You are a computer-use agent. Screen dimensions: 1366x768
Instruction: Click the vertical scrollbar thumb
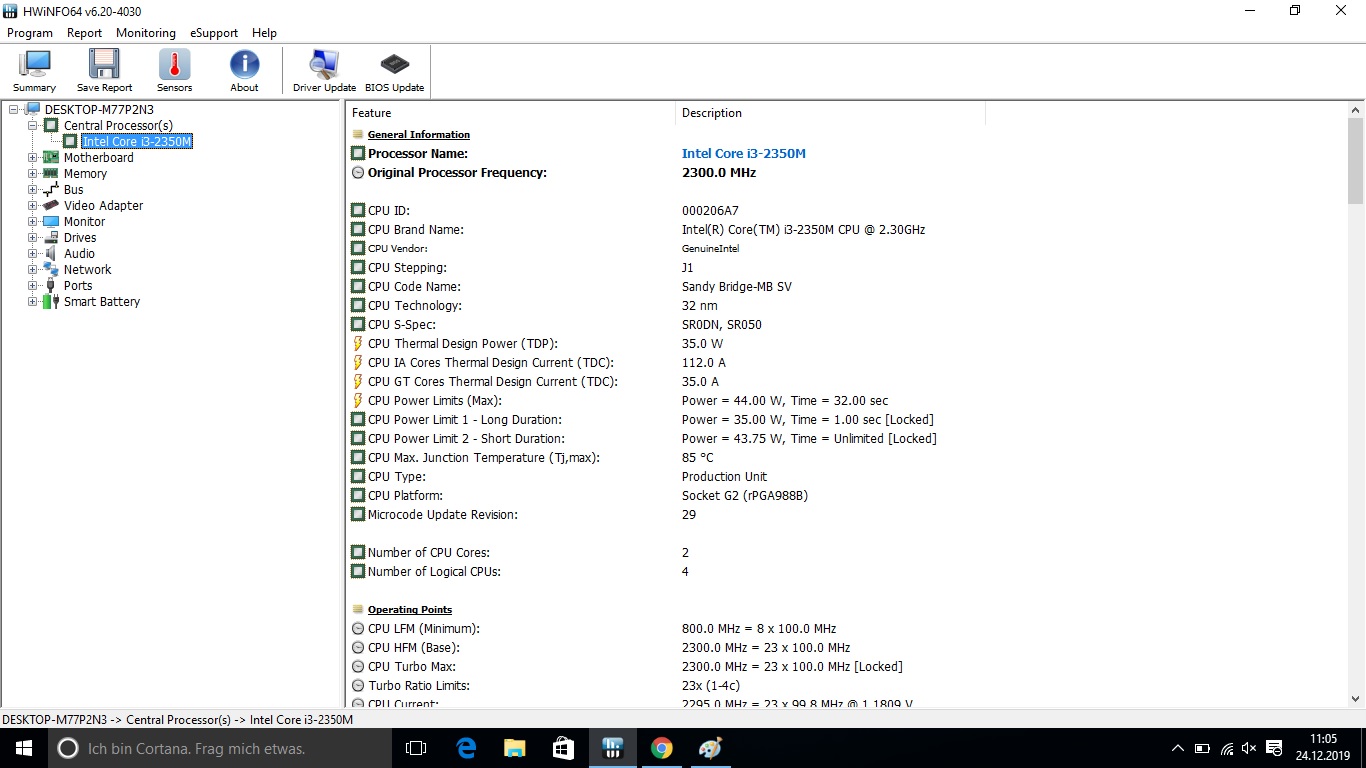[x=1356, y=160]
